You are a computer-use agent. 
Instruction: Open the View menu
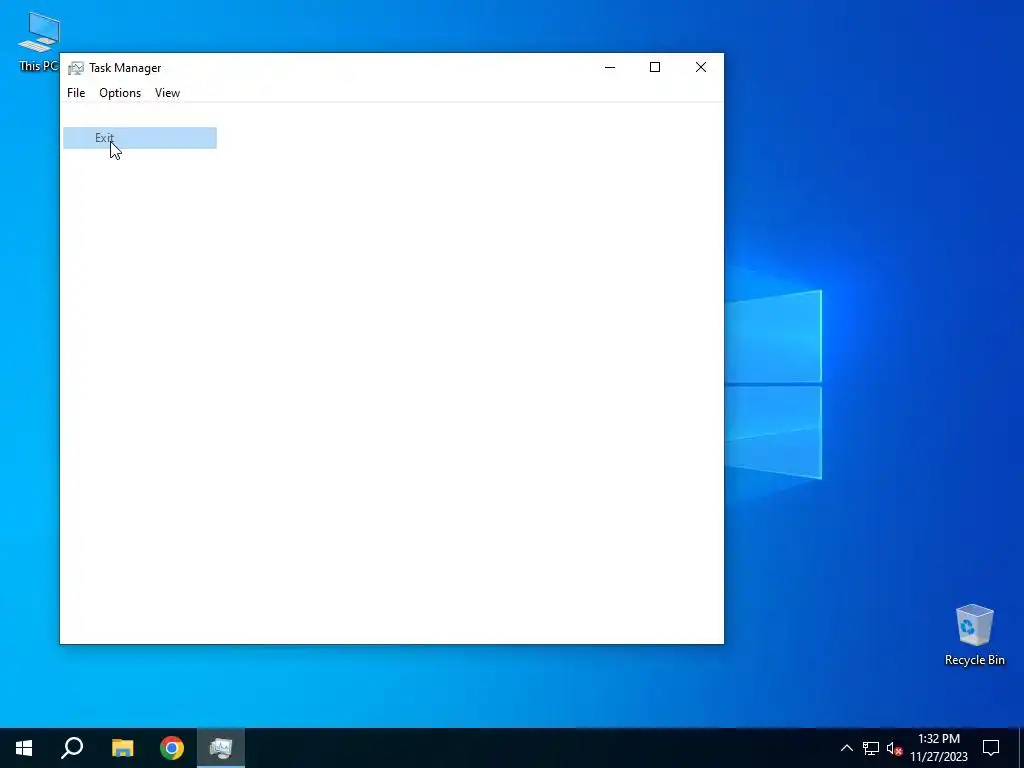click(x=167, y=93)
